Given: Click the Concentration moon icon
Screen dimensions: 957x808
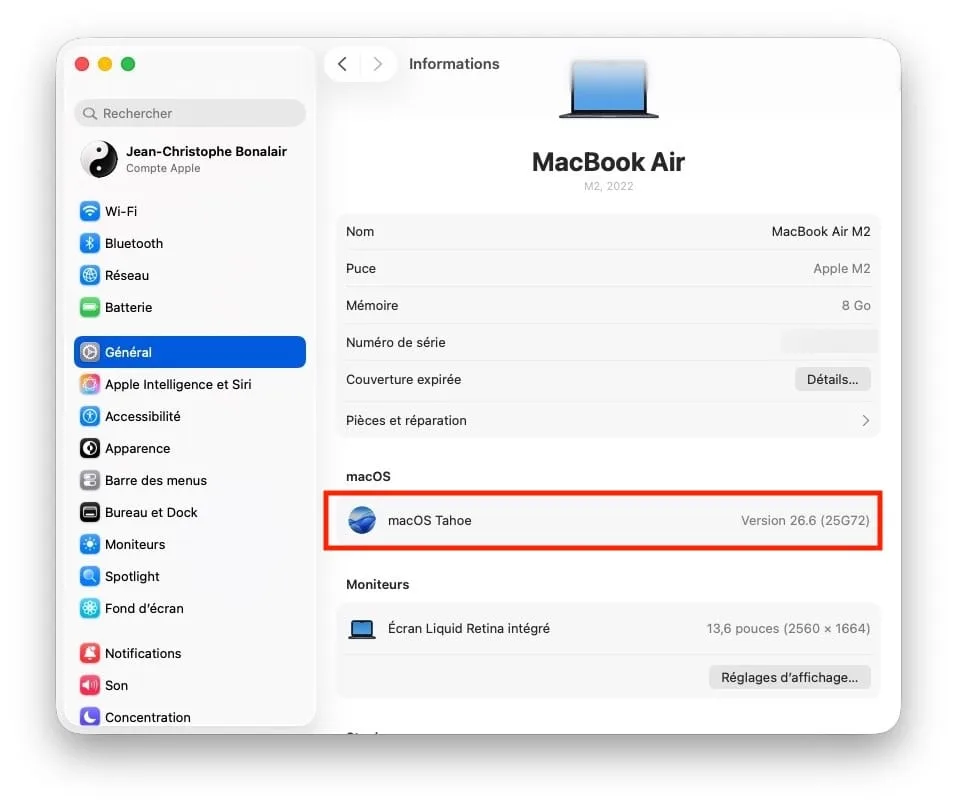Looking at the screenshot, I should click(90, 716).
